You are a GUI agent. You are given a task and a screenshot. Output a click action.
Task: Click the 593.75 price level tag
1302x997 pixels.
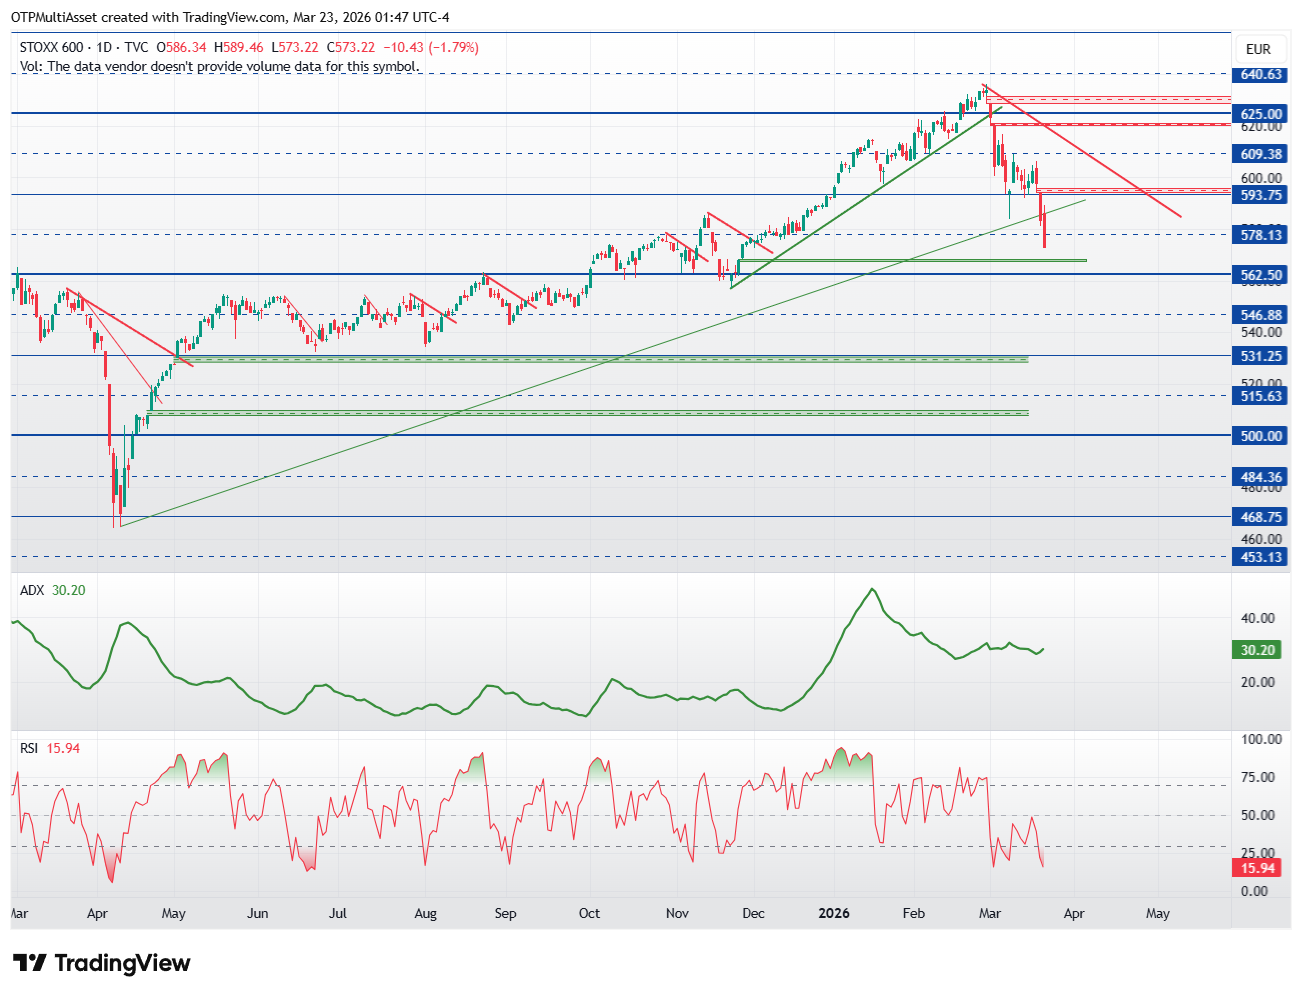point(1261,195)
